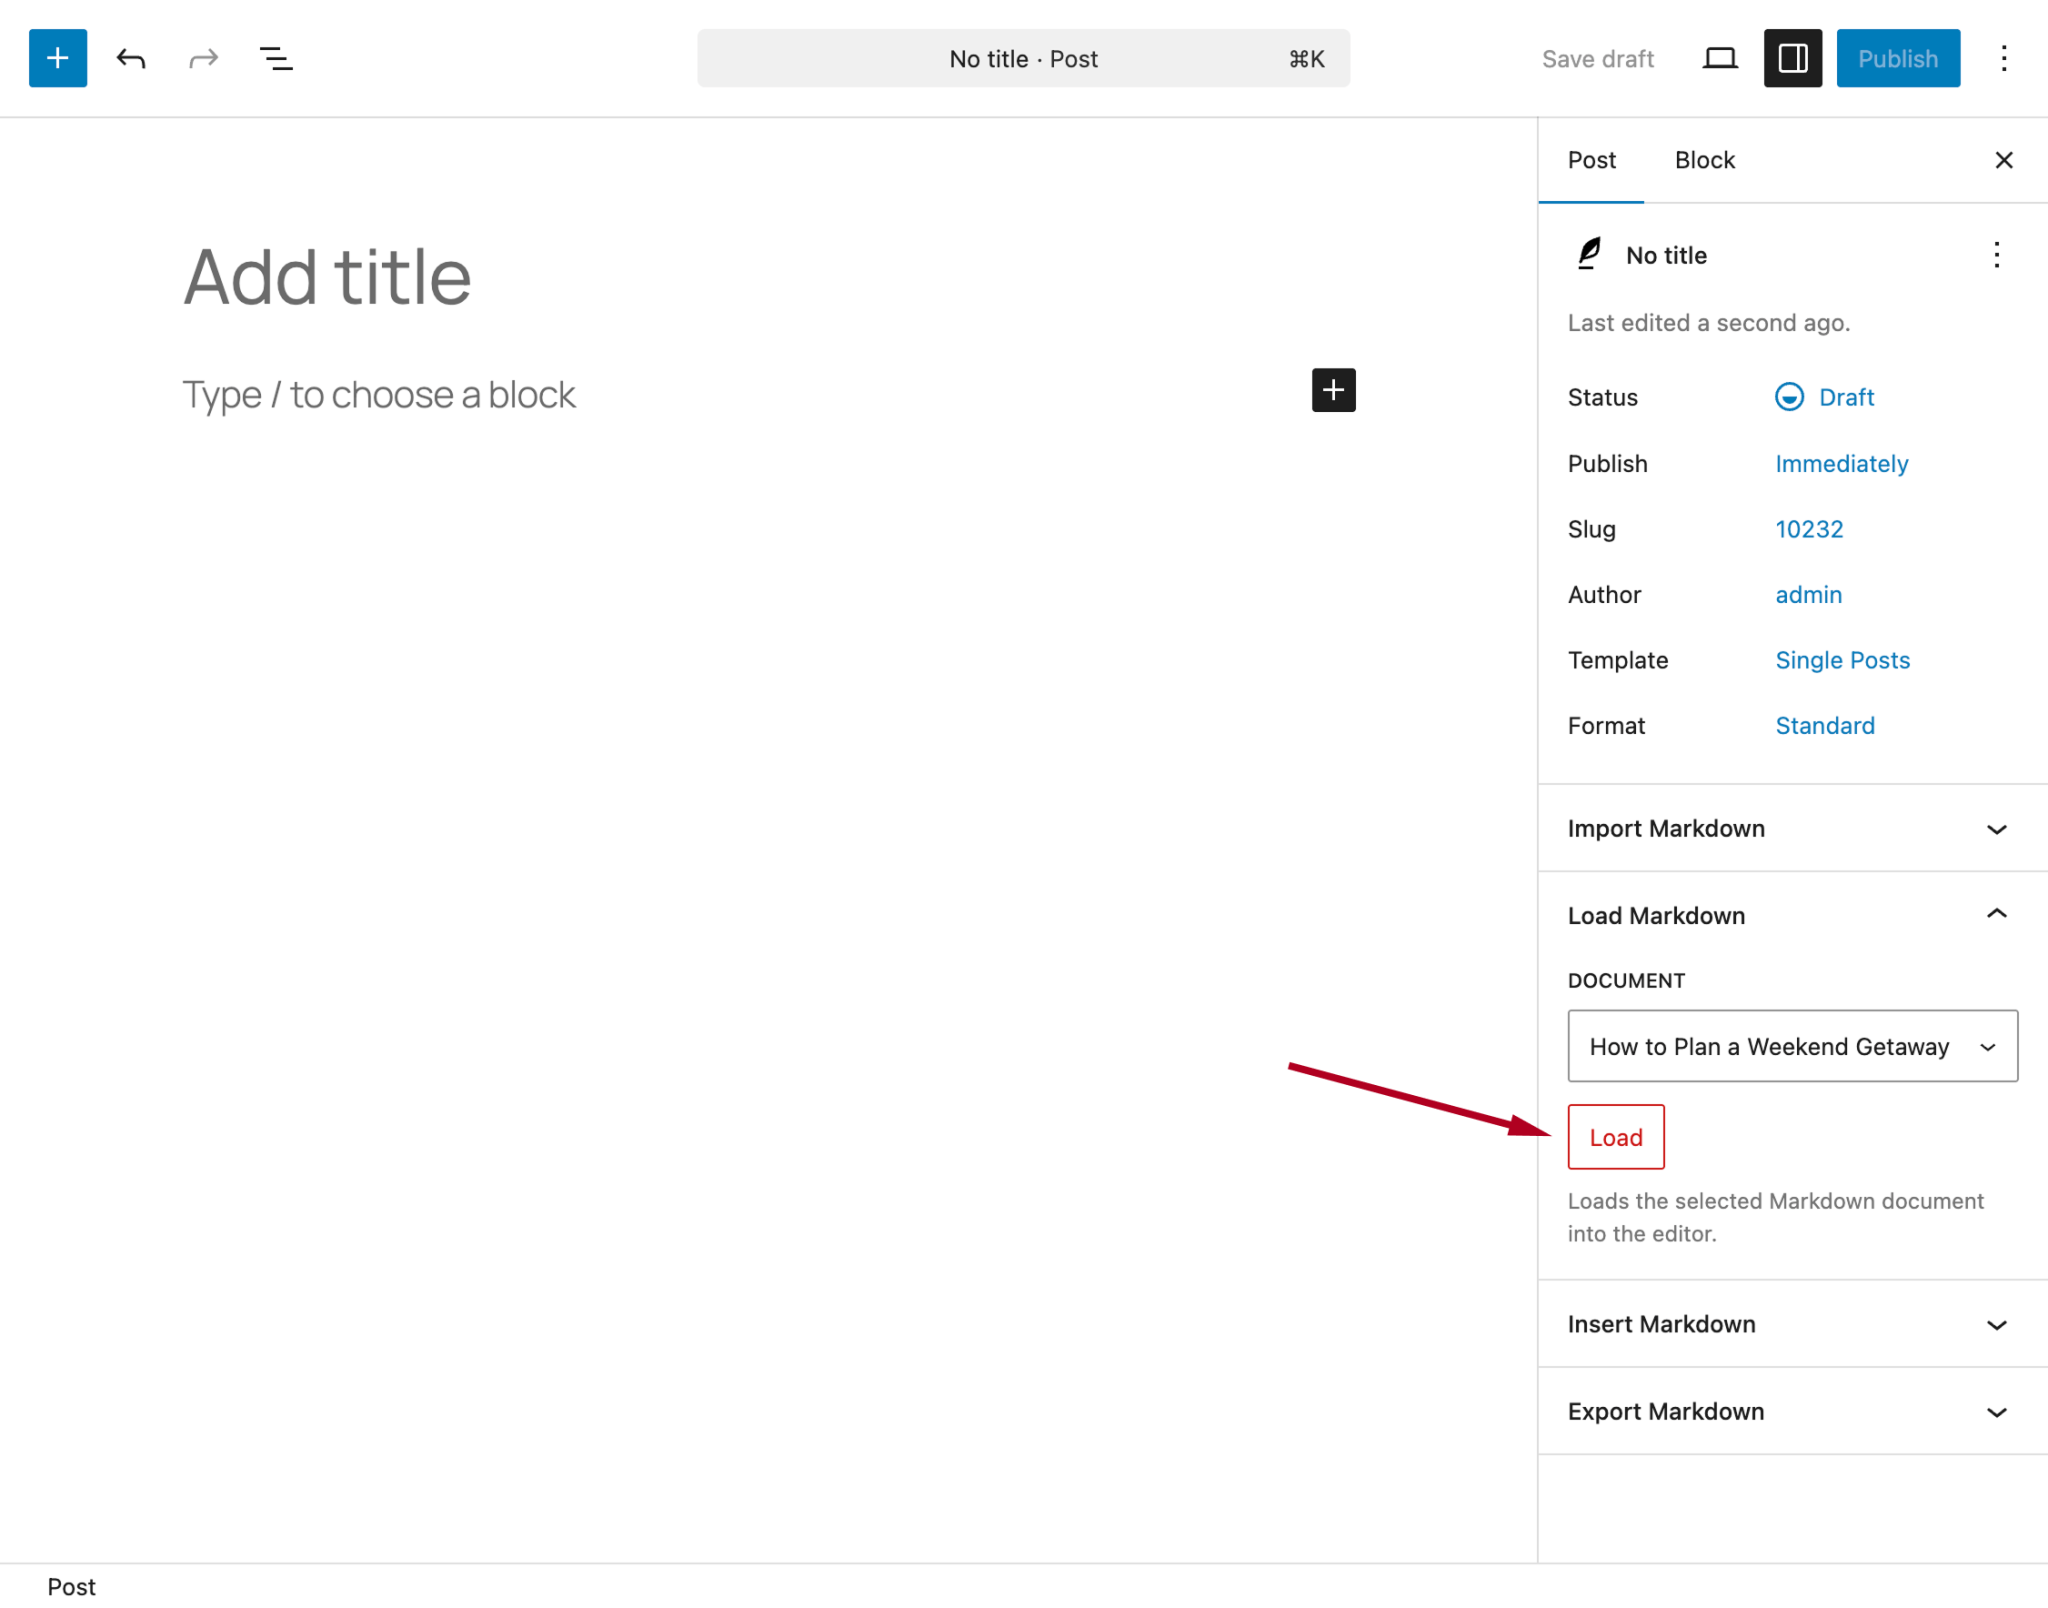Viewport: 2048px width, 1608px height.
Task: Expand the Import Markdown panel
Action: tap(1792, 828)
